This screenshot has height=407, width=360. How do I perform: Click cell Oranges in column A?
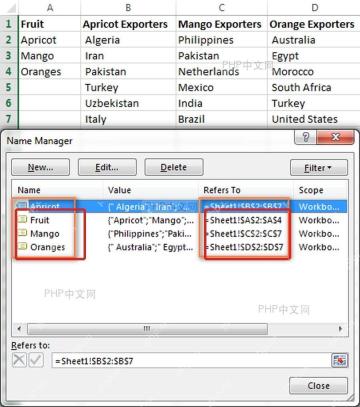(49, 71)
